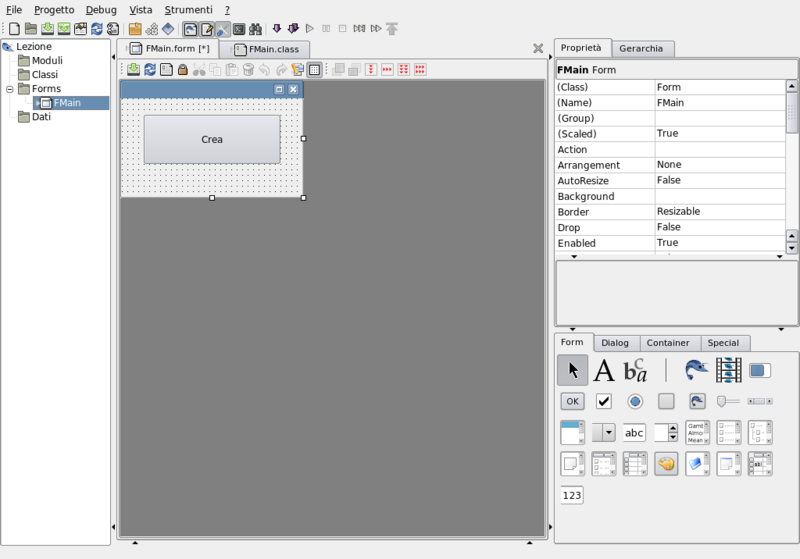Compile the project with the single purple arrow
Viewport: 800px width, 559px height.
tap(277, 29)
